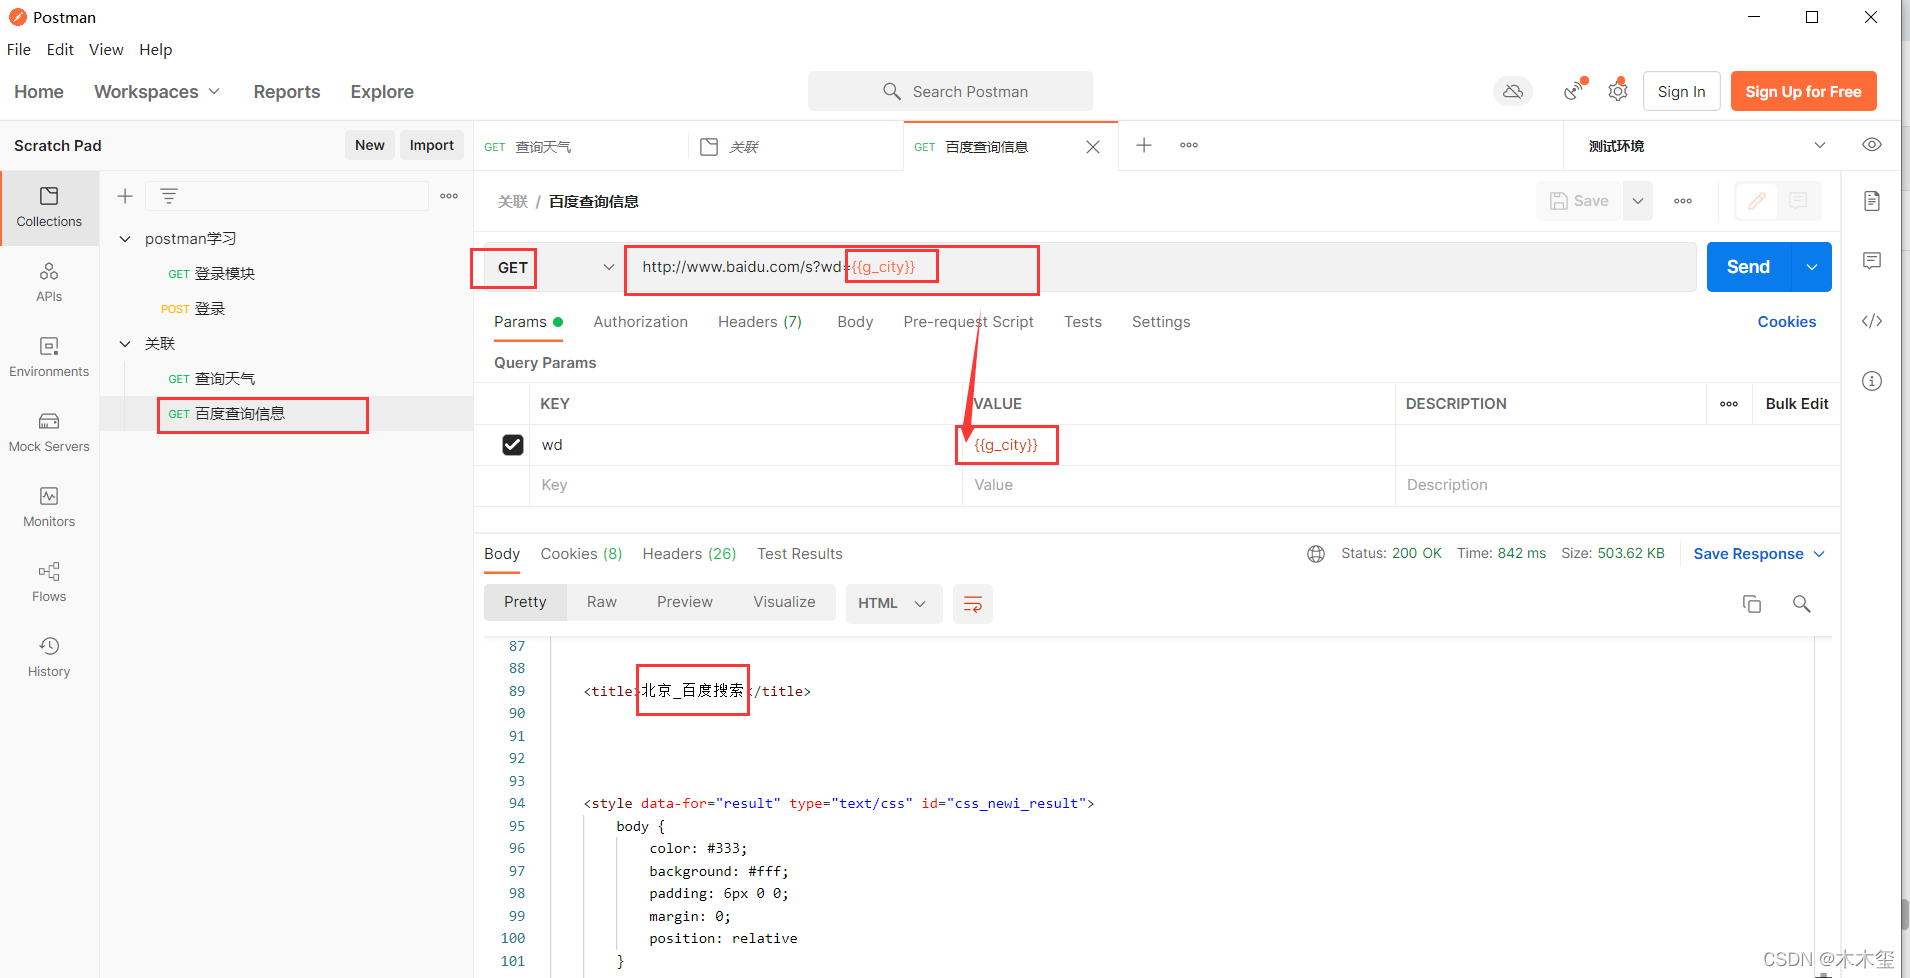
Task: Search the response body with magnifier icon
Action: [1801, 604]
